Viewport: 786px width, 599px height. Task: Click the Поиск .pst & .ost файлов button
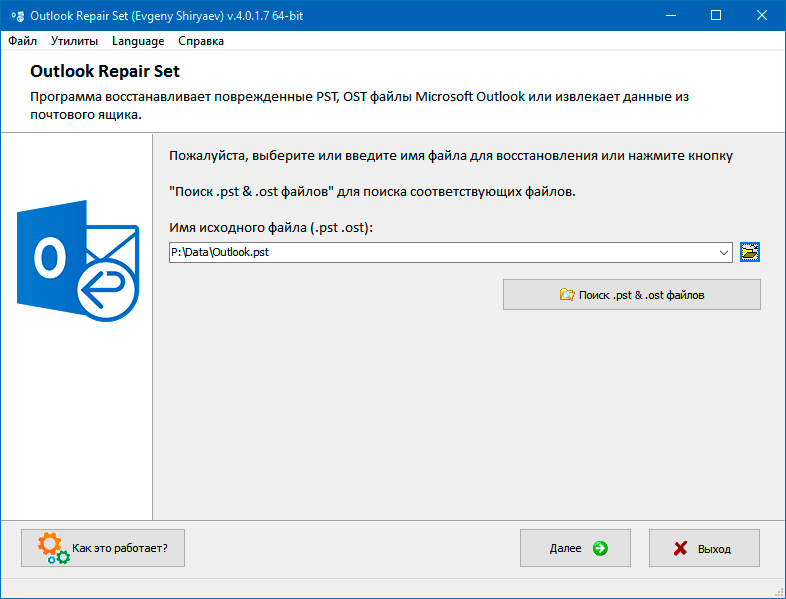(632, 295)
